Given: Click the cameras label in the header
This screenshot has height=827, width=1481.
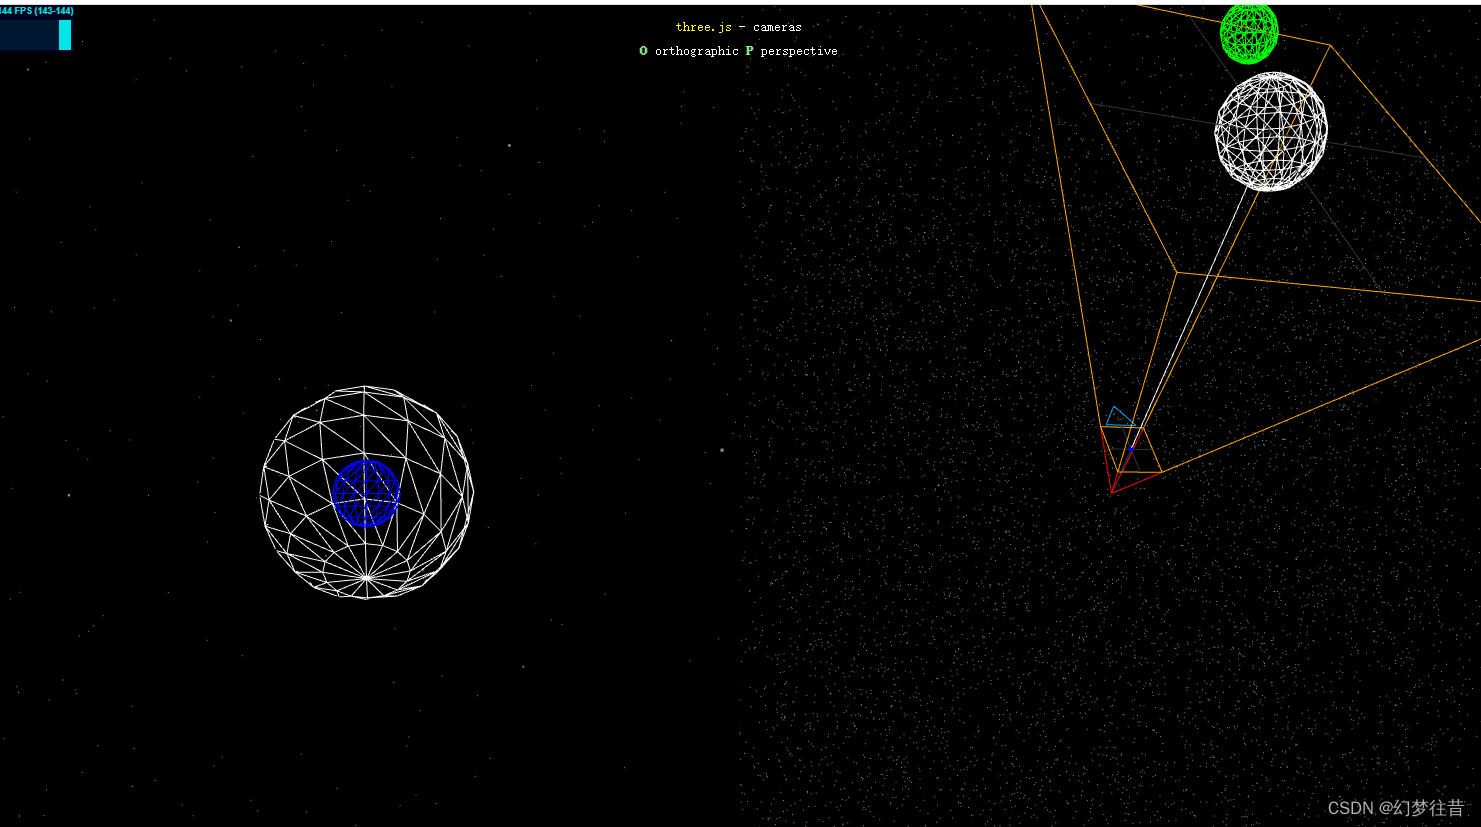Looking at the screenshot, I should coord(777,27).
